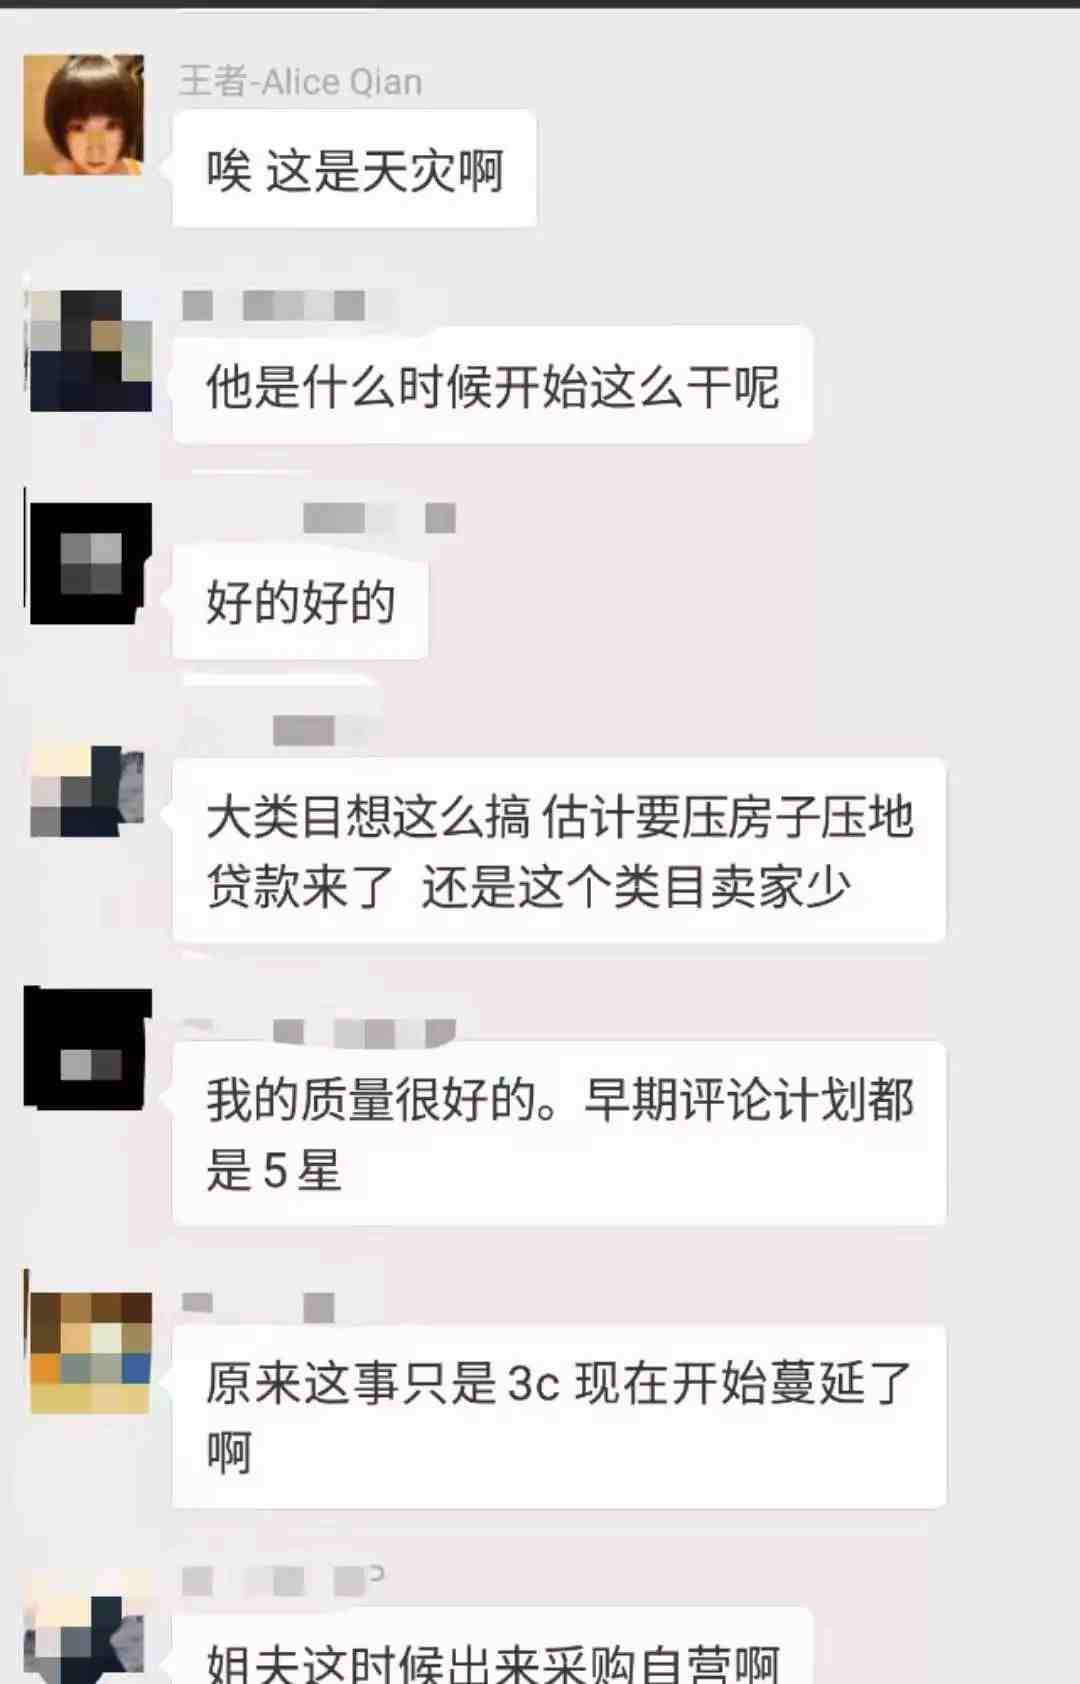The image size is (1080, 1684).
Task: Select the bottom message about 采购自营
Action: pos(492,1646)
